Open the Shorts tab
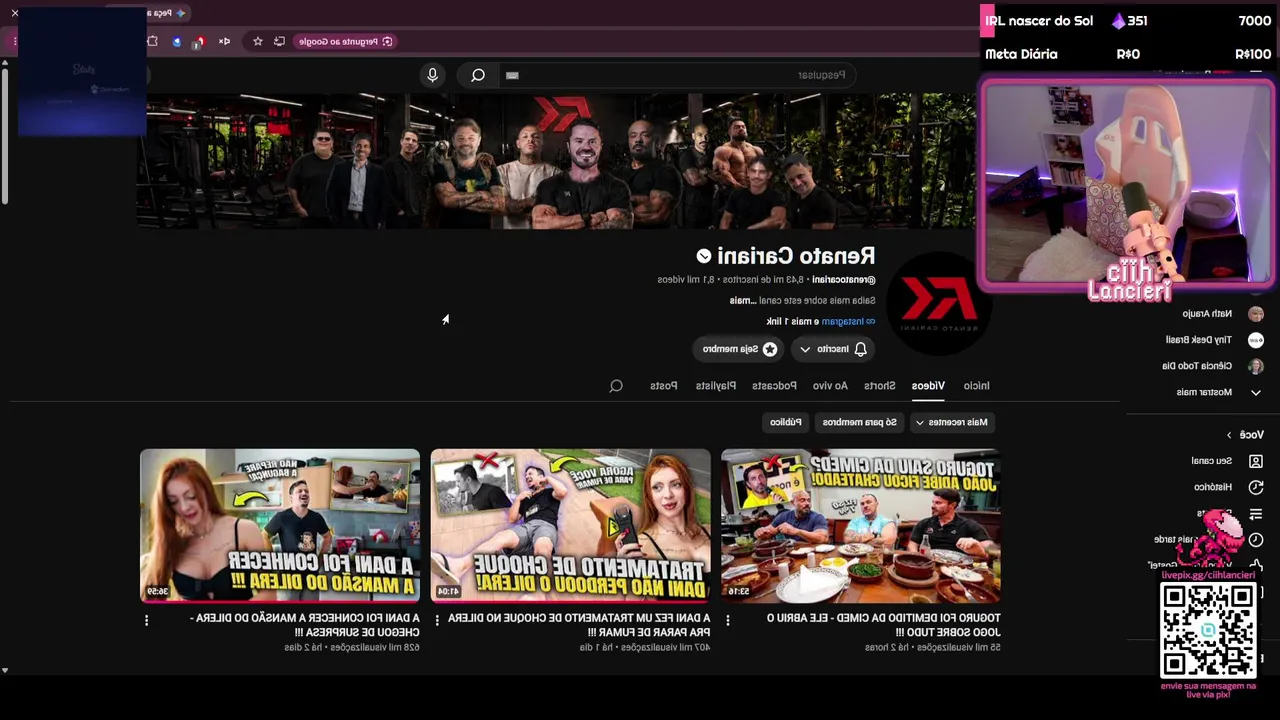Viewport: 1280px width, 720px height. (x=880, y=386)
